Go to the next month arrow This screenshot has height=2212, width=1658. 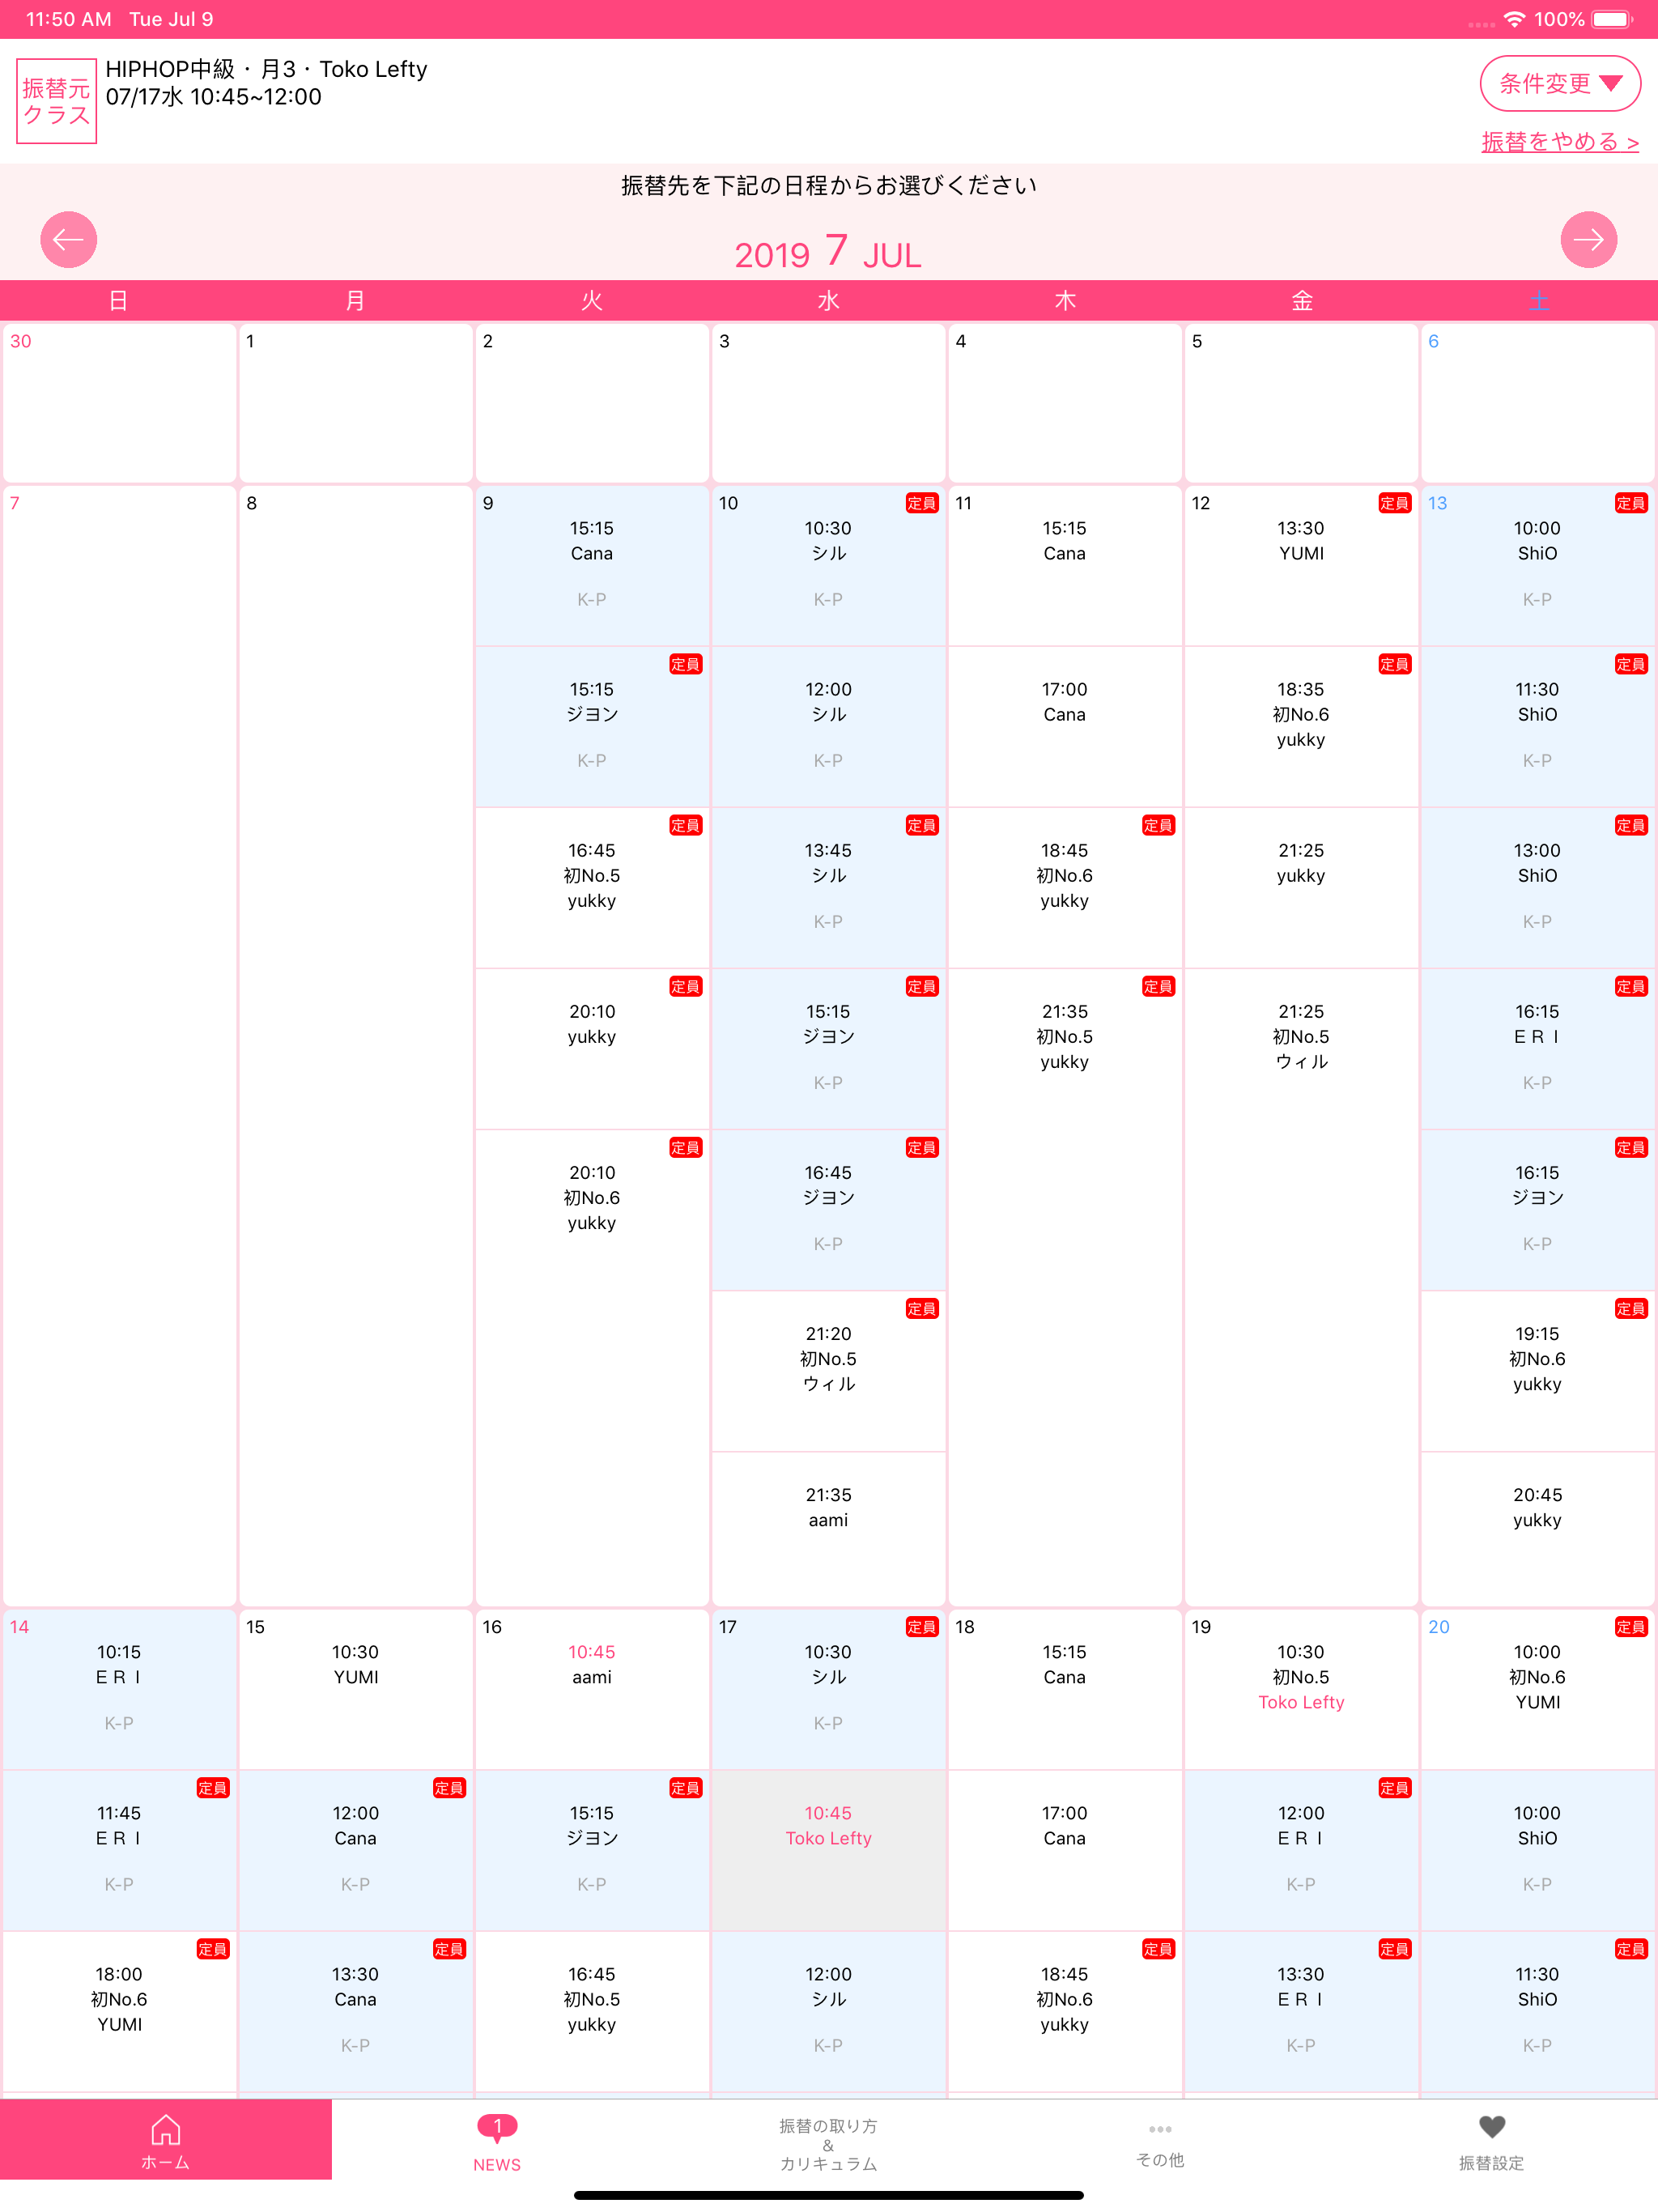[x=1588, y=239]
